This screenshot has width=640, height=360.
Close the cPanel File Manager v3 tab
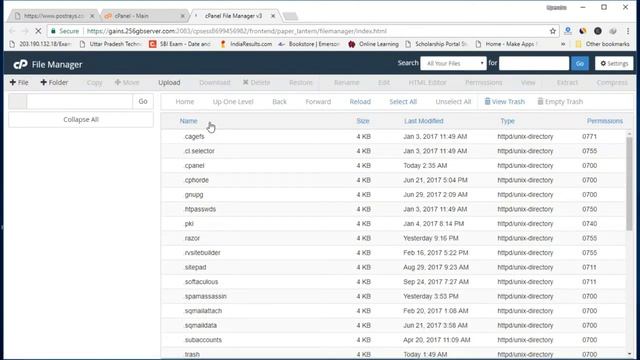click(273, 16)
